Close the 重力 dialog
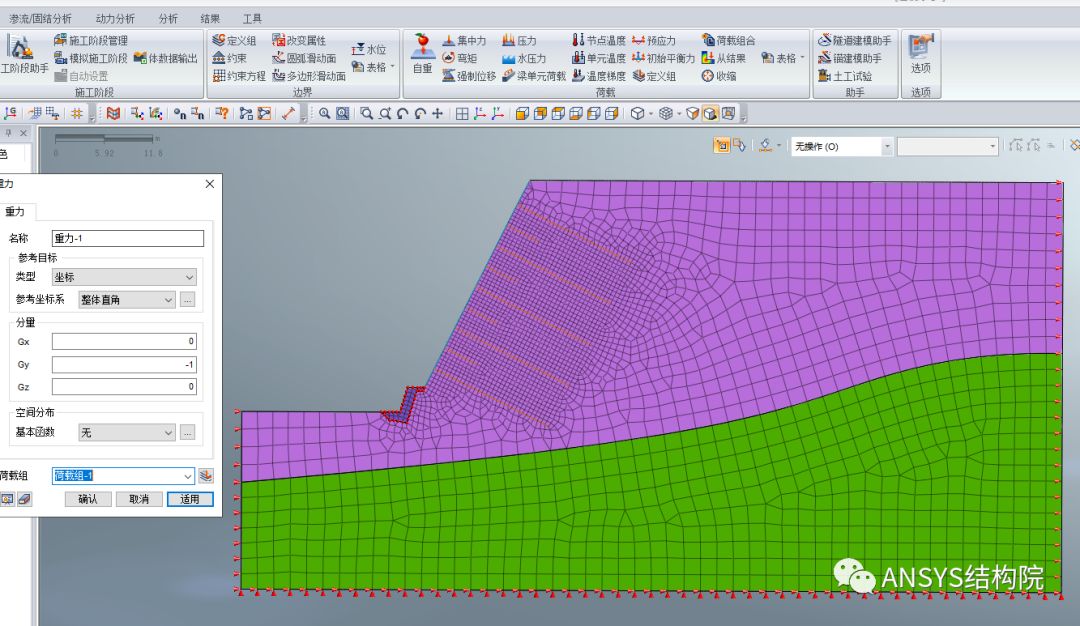 pyautogui.click(x=210, y=184)
